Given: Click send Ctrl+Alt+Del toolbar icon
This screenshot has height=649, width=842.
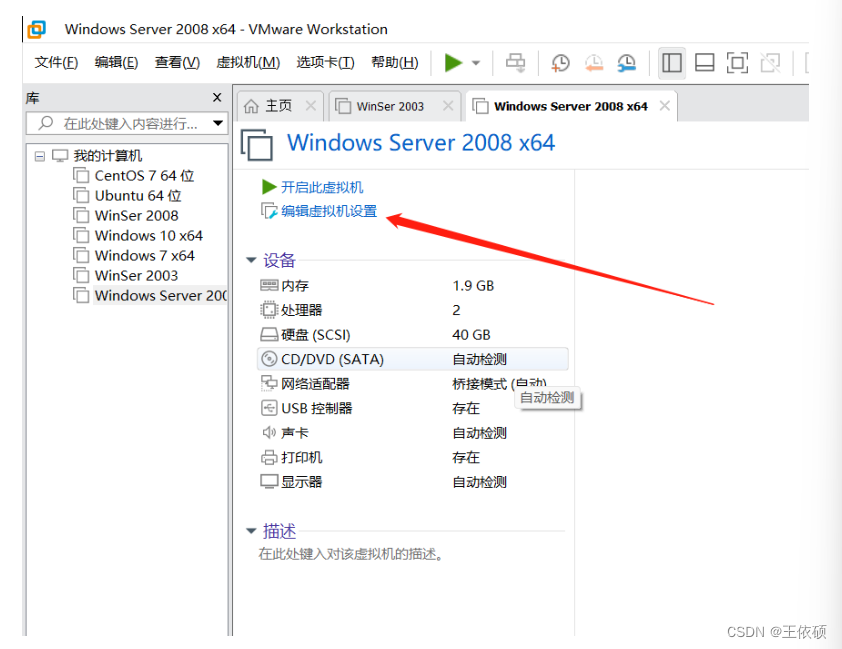Looking at the screenshot, I should (516, 63).
